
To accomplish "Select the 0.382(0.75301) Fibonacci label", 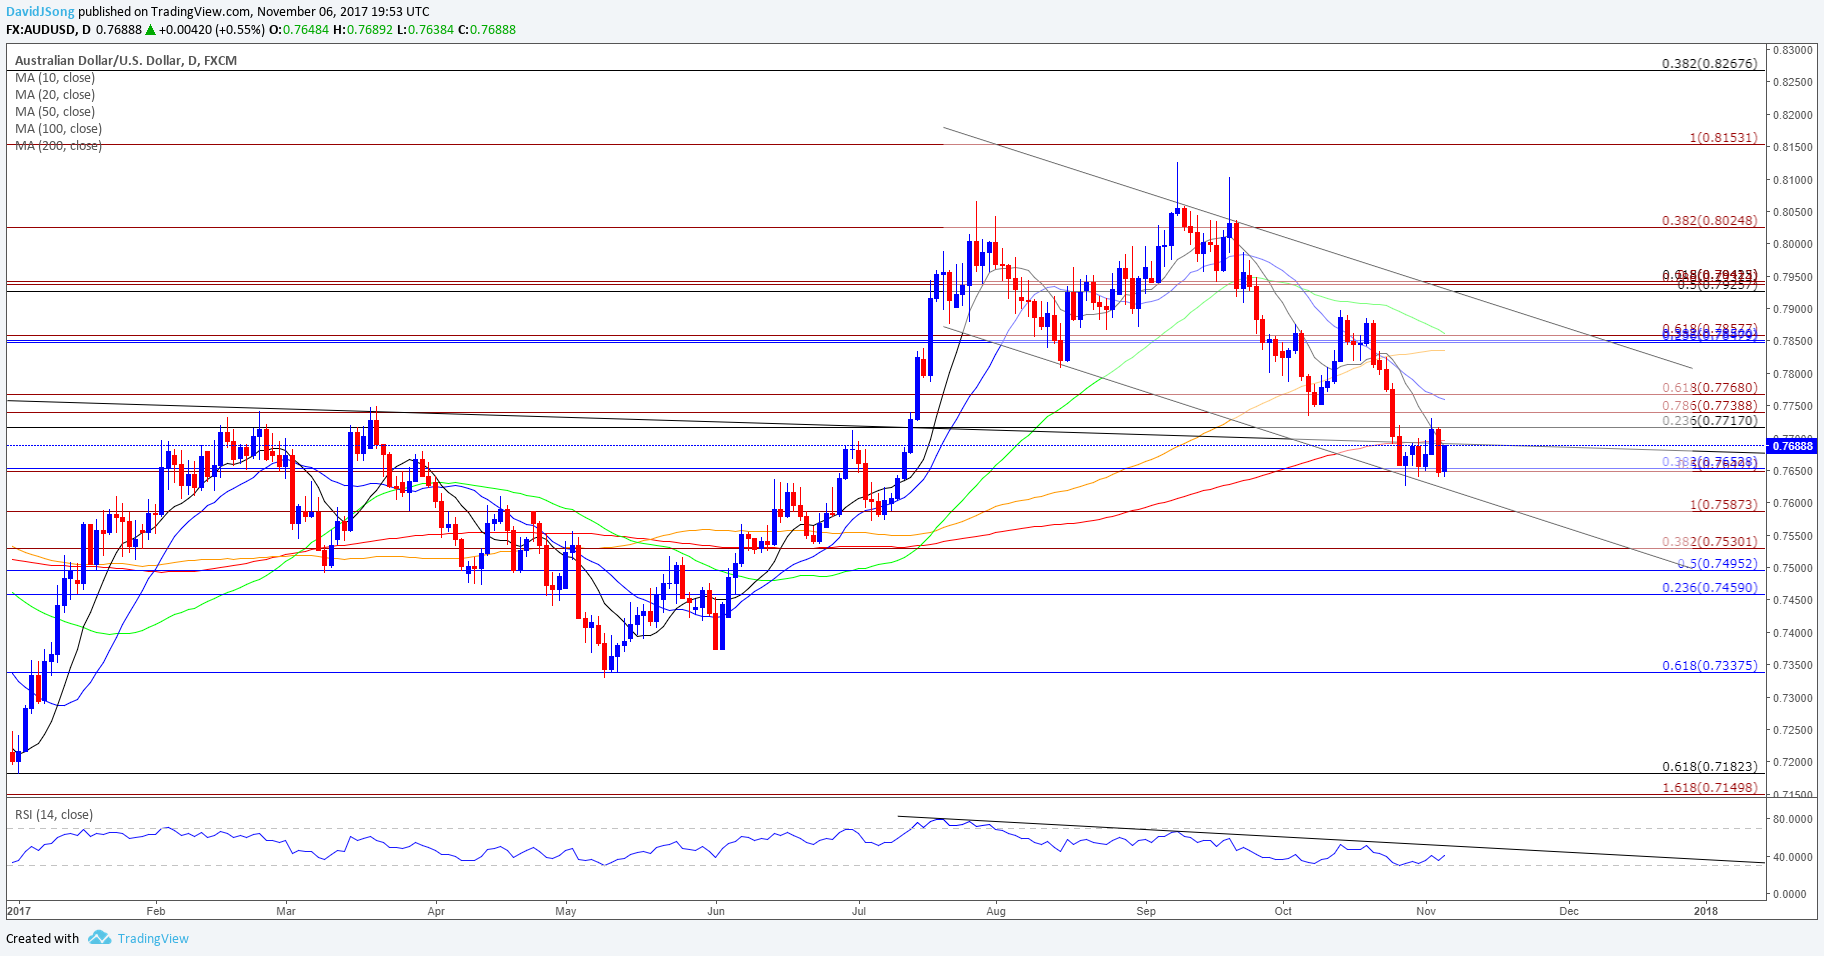I will click(x=1709, y=542).
